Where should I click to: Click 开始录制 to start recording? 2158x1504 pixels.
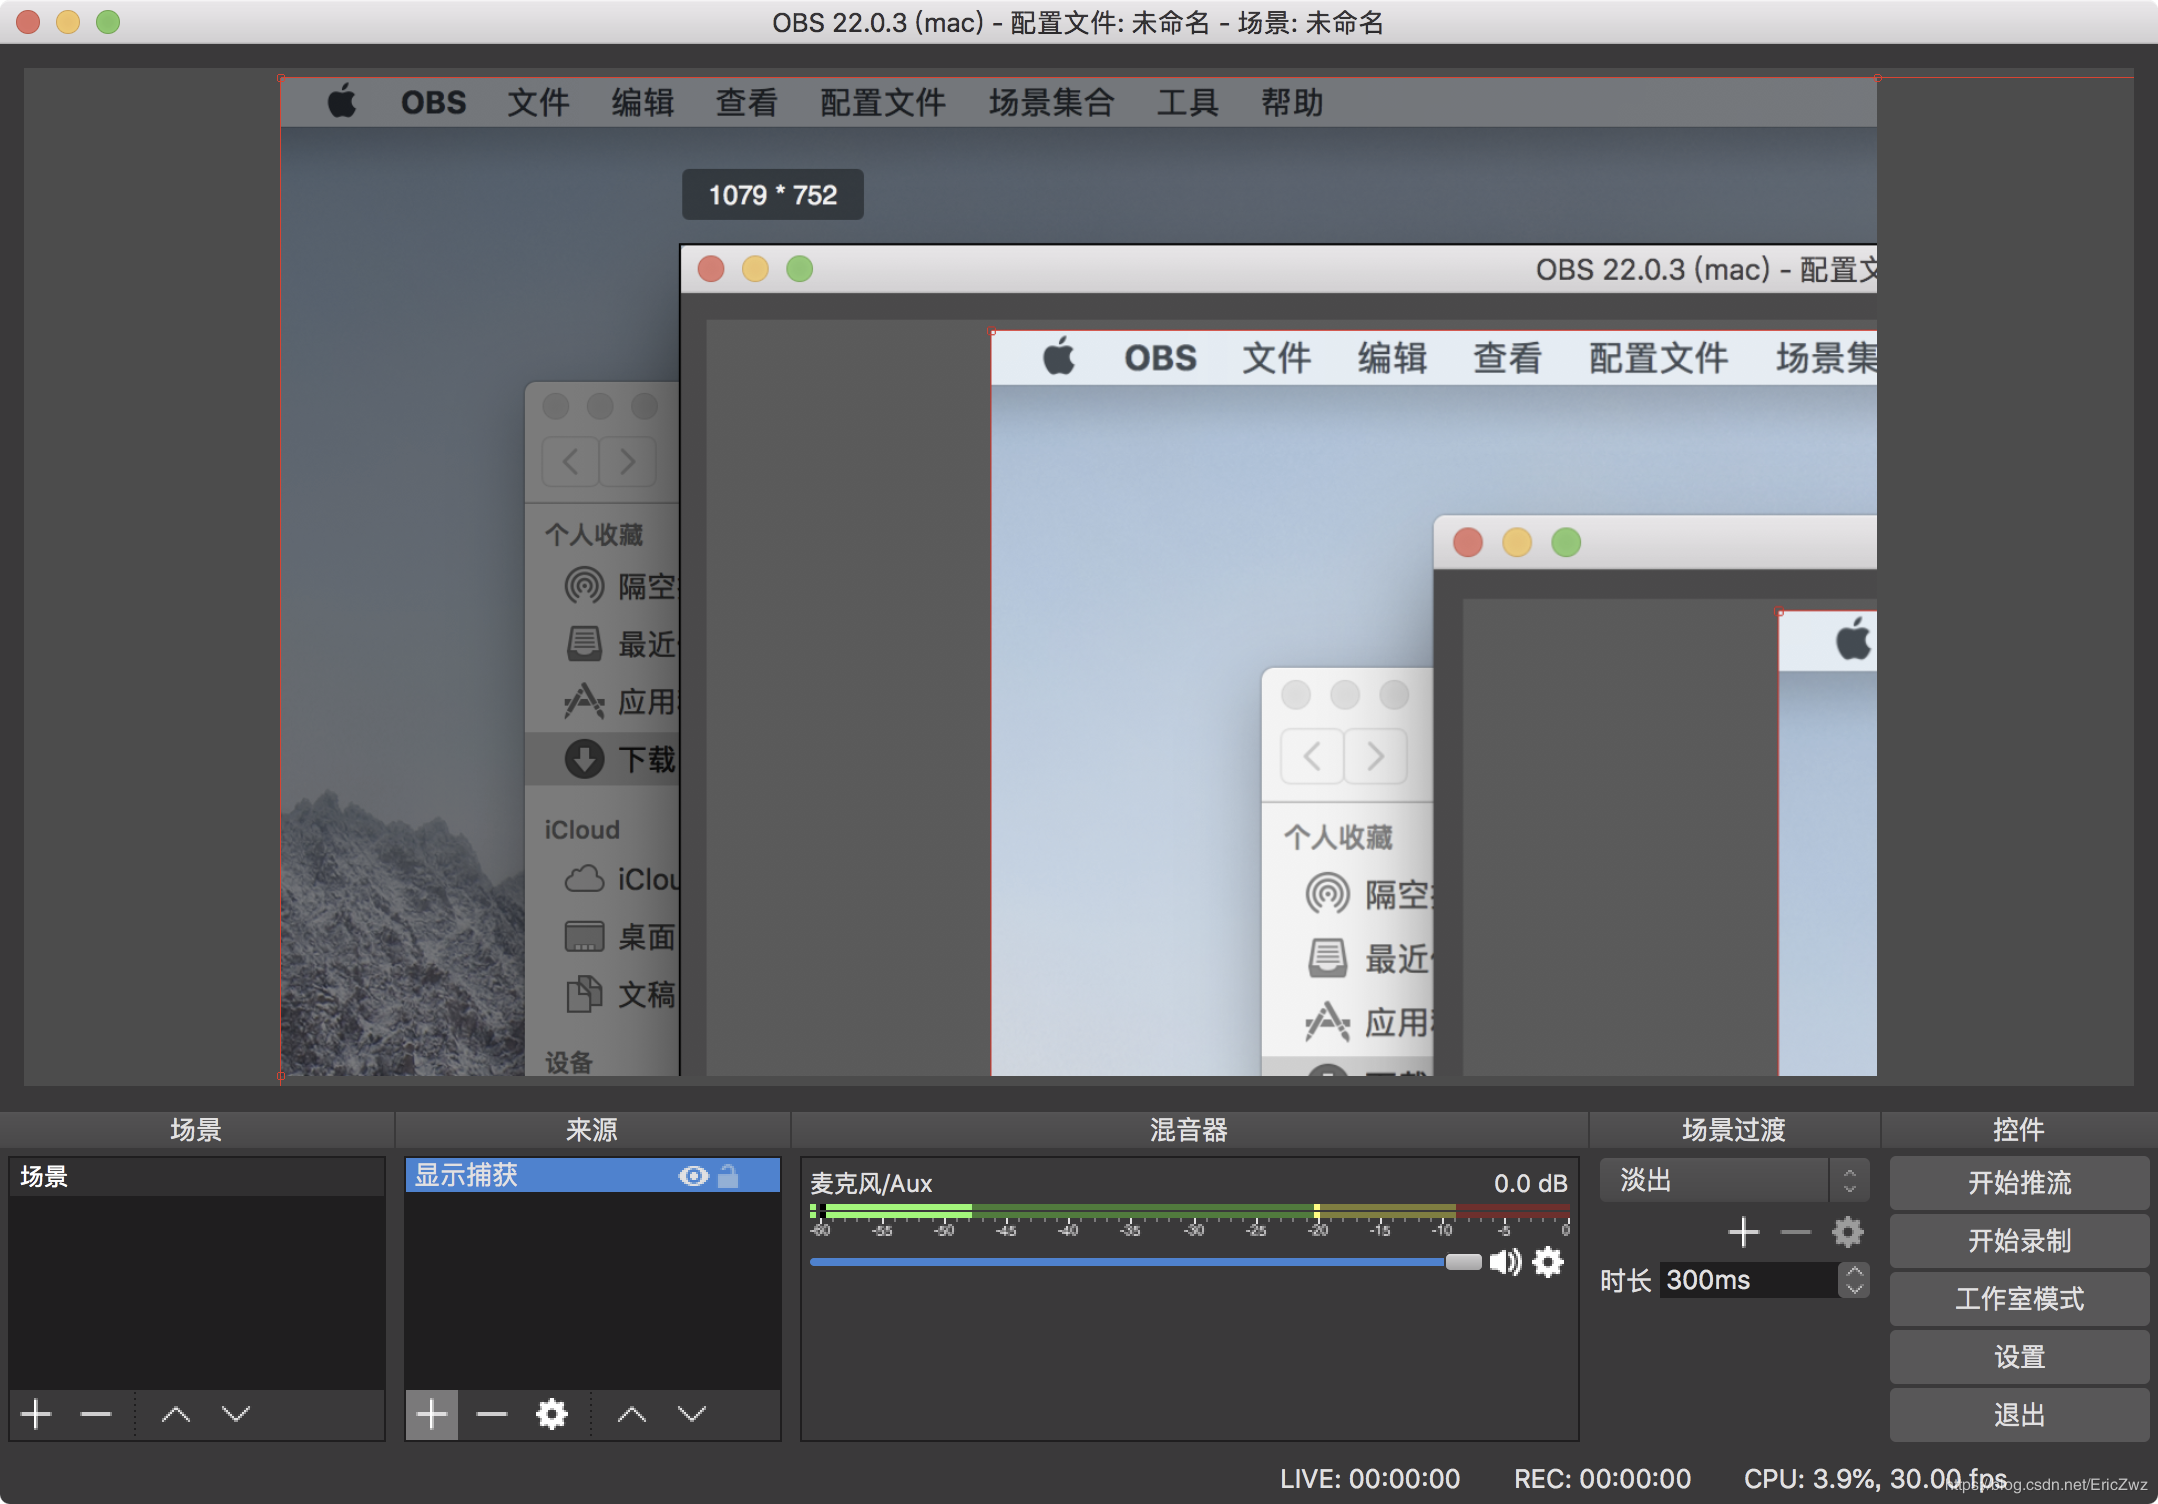[x=2019, y=1241]
